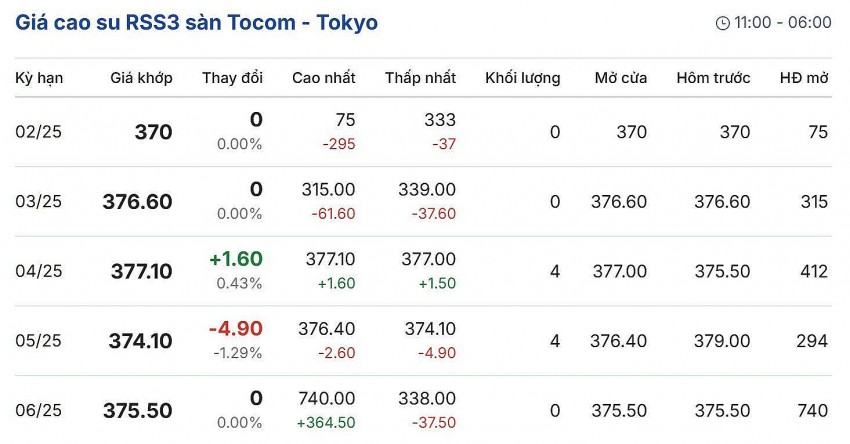
Task: Click the Giá khớp column header
Action: coord(141,78)
